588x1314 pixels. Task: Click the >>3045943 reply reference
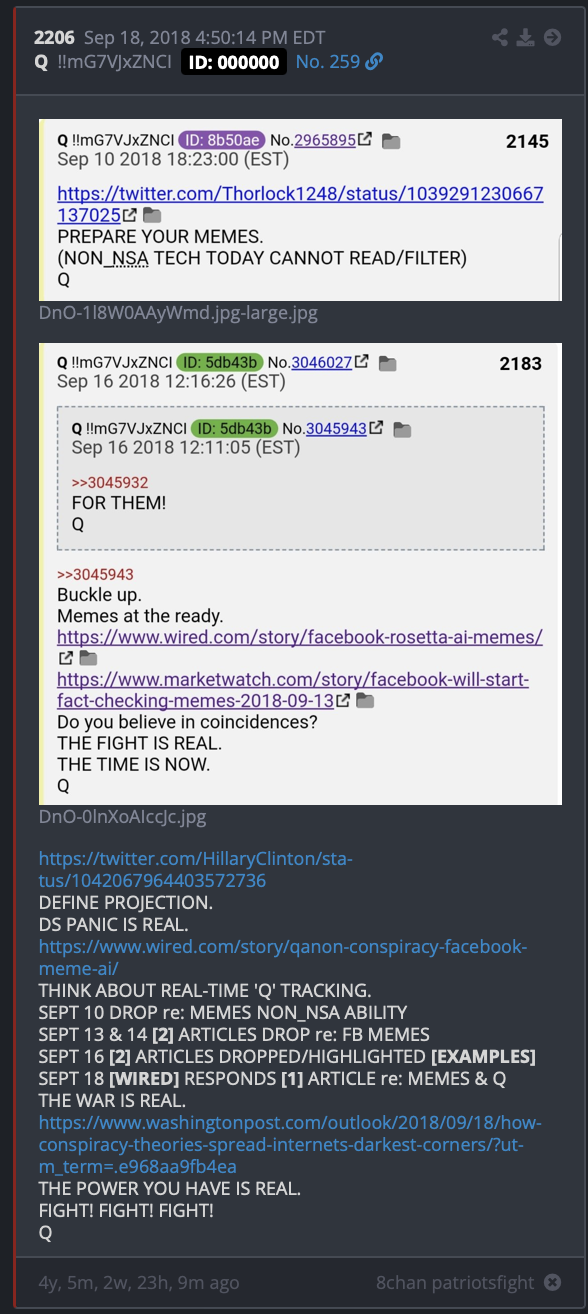pos(95,575)
